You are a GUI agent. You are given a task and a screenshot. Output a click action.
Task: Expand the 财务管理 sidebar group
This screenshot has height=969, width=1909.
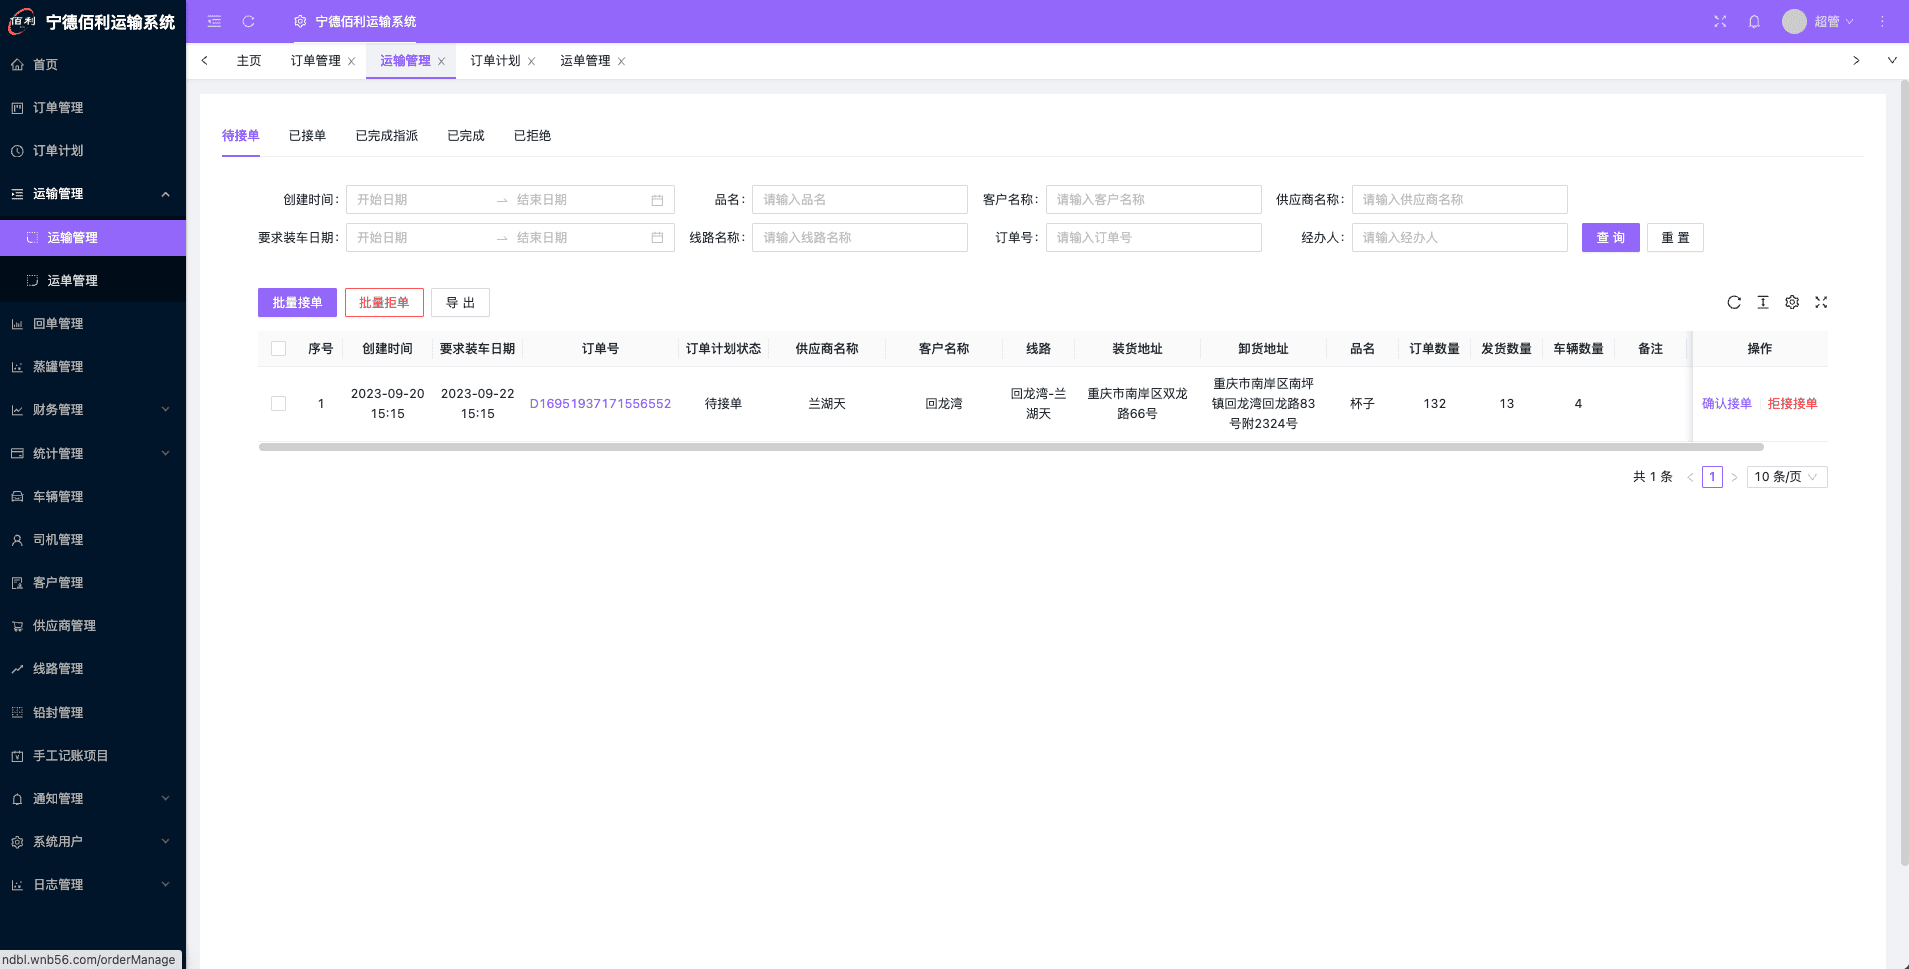(x=93, y=409)
